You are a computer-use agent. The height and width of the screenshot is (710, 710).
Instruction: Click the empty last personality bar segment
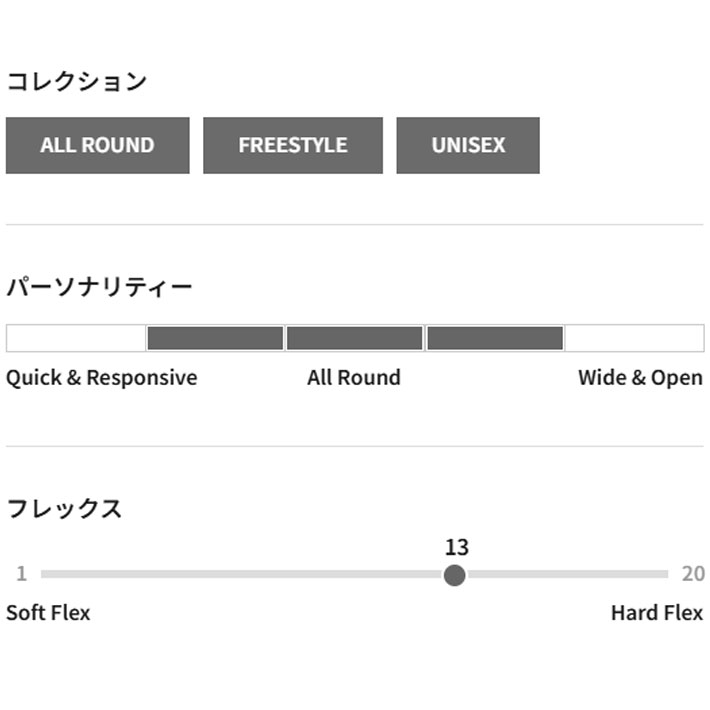[x=634, y=338]
